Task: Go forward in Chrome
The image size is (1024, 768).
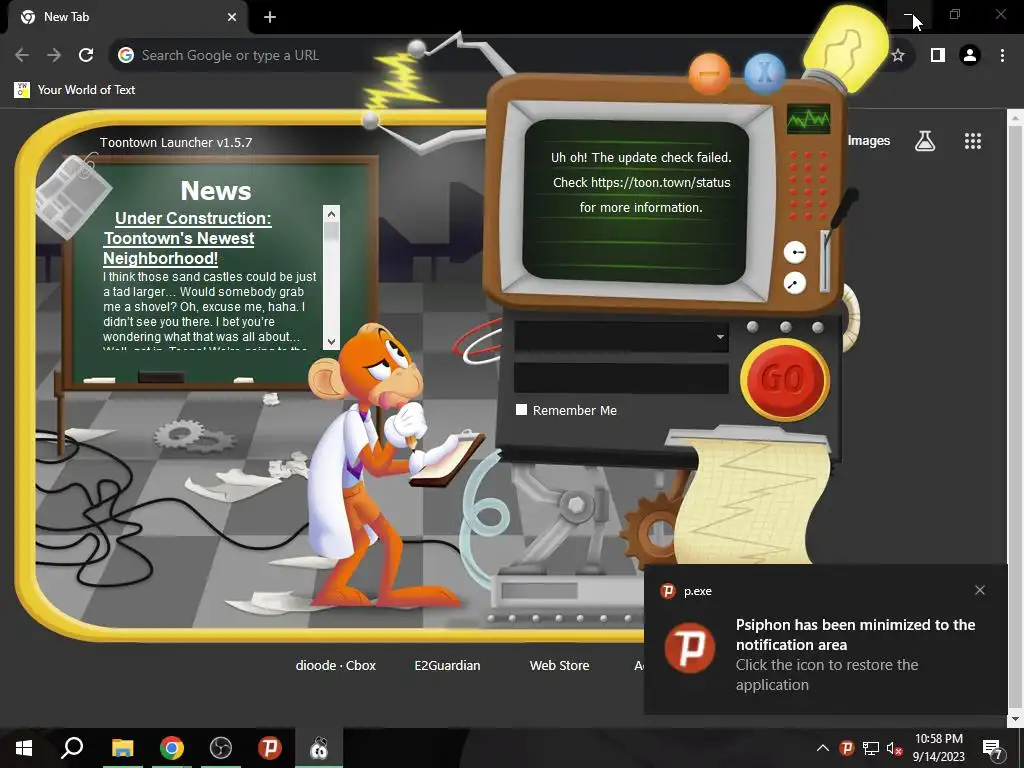Action: pyautogui.click(x=54, y=56)
